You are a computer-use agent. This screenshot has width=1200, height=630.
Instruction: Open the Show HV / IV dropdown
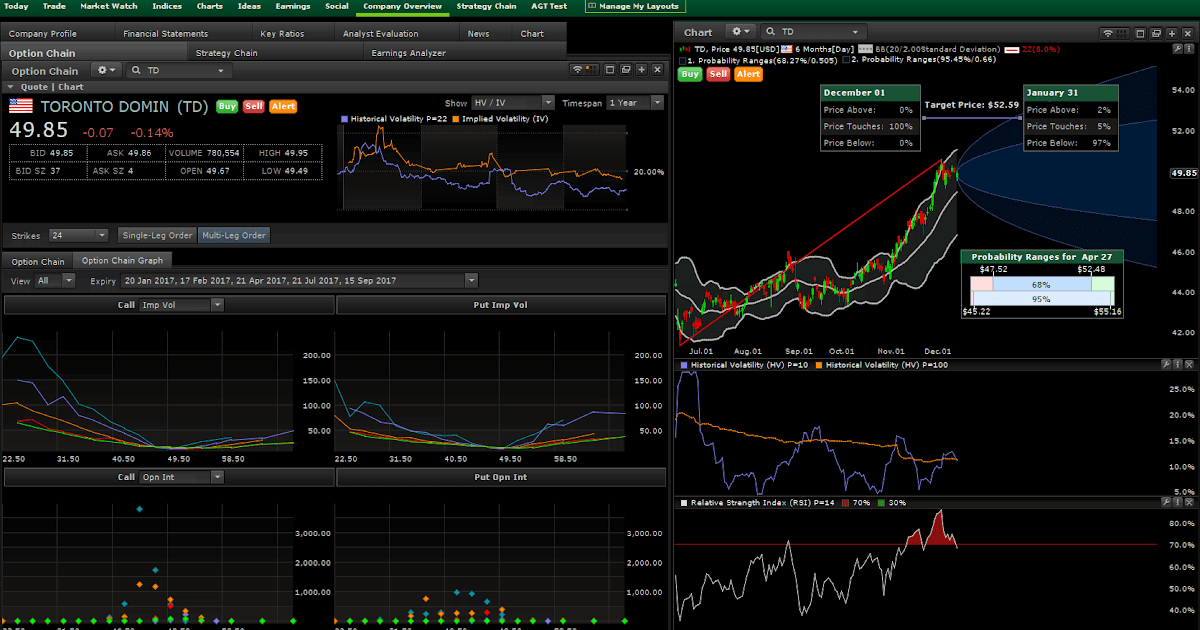coord(513,102)
